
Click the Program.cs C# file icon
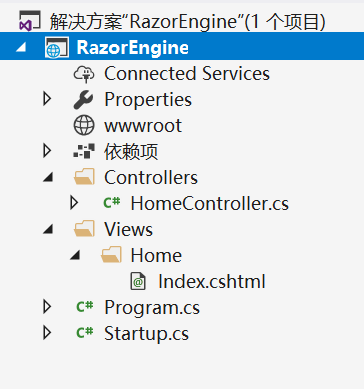pos(85,306)
